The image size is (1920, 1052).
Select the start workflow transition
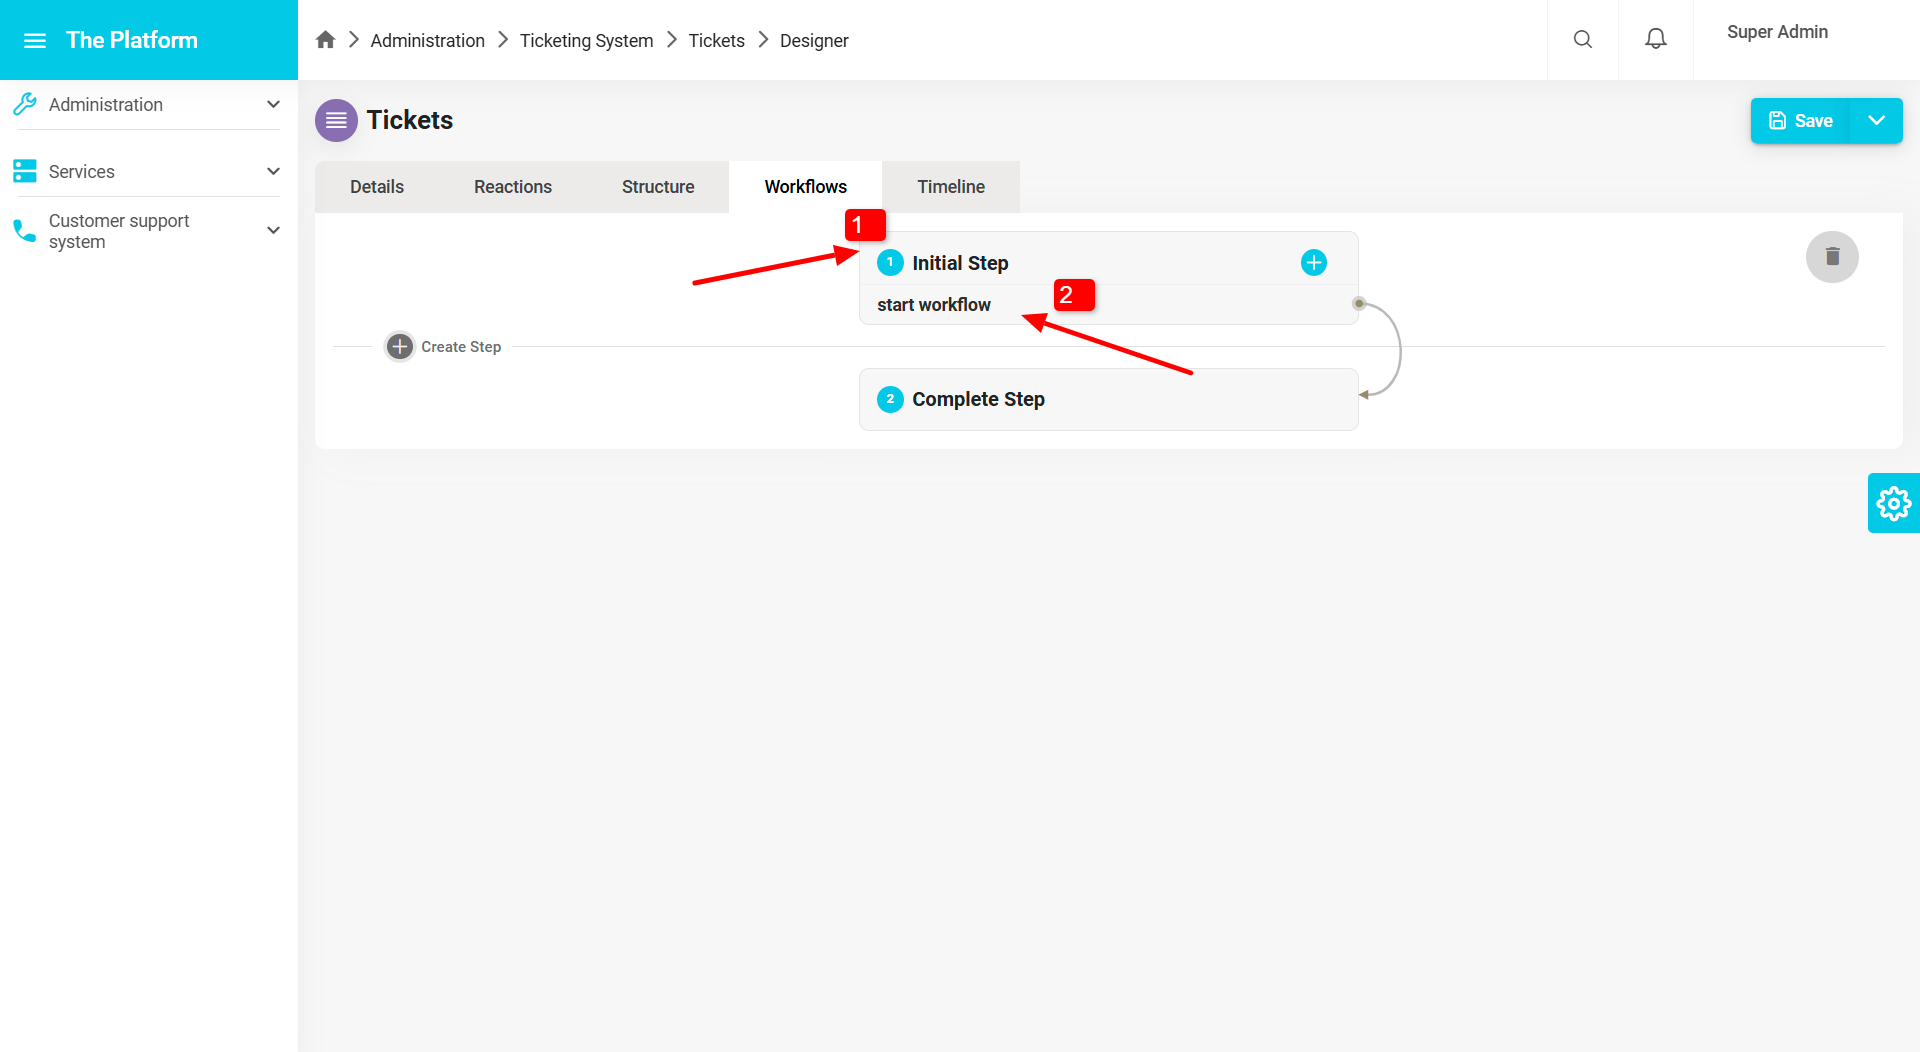click(933, 304)
